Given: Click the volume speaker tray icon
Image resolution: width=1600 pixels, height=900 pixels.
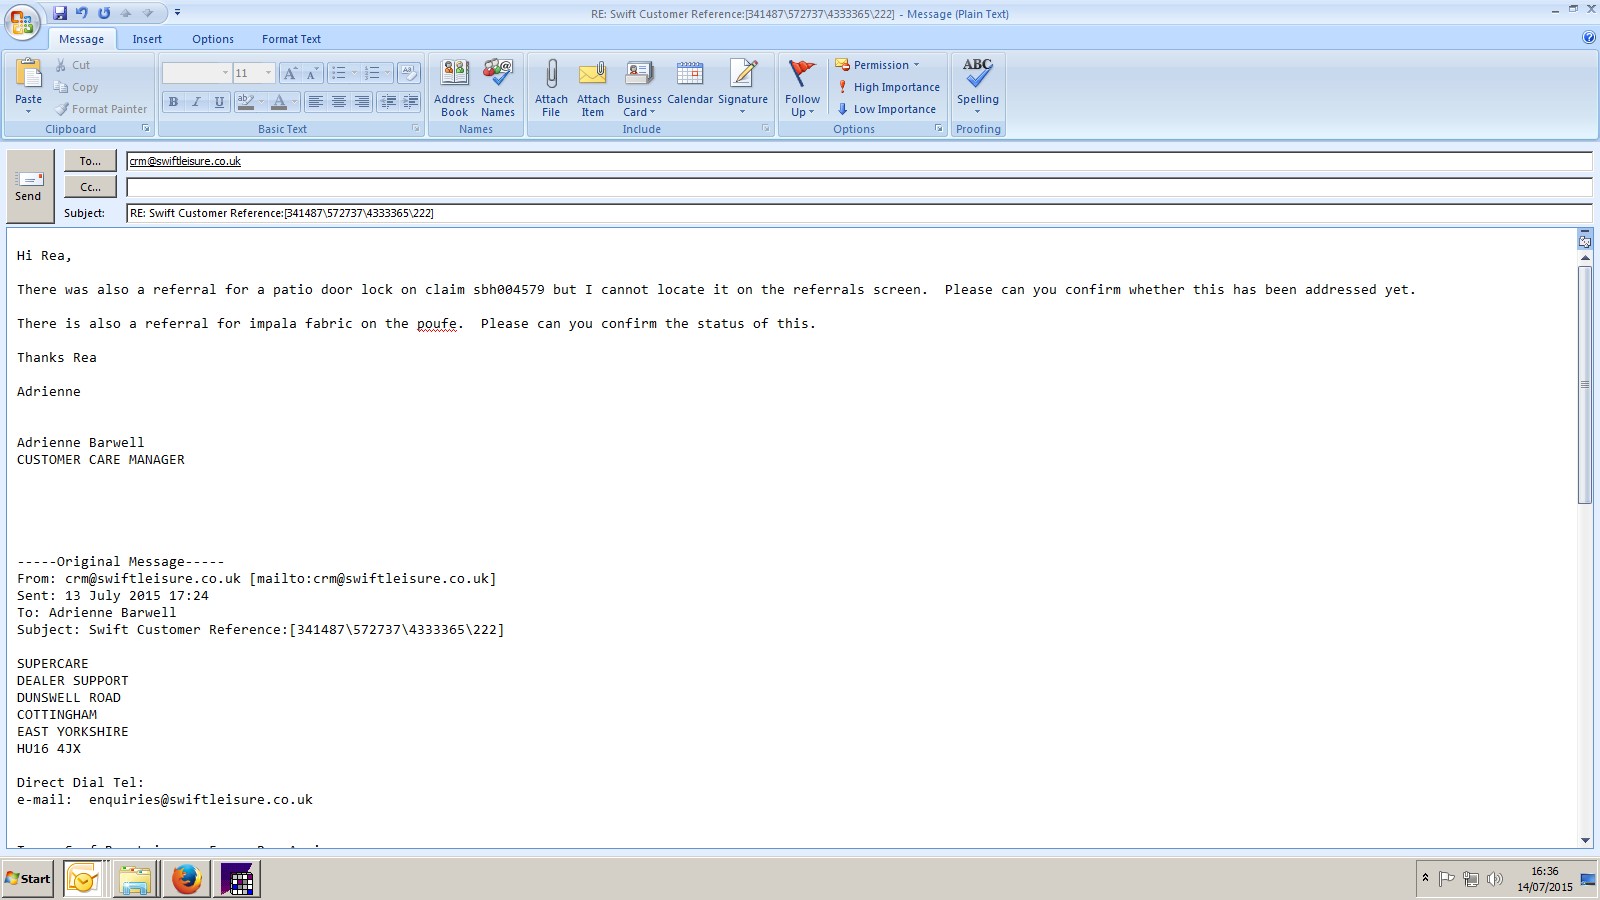Looking at the screenshot, I should (x=1495, y=879).
